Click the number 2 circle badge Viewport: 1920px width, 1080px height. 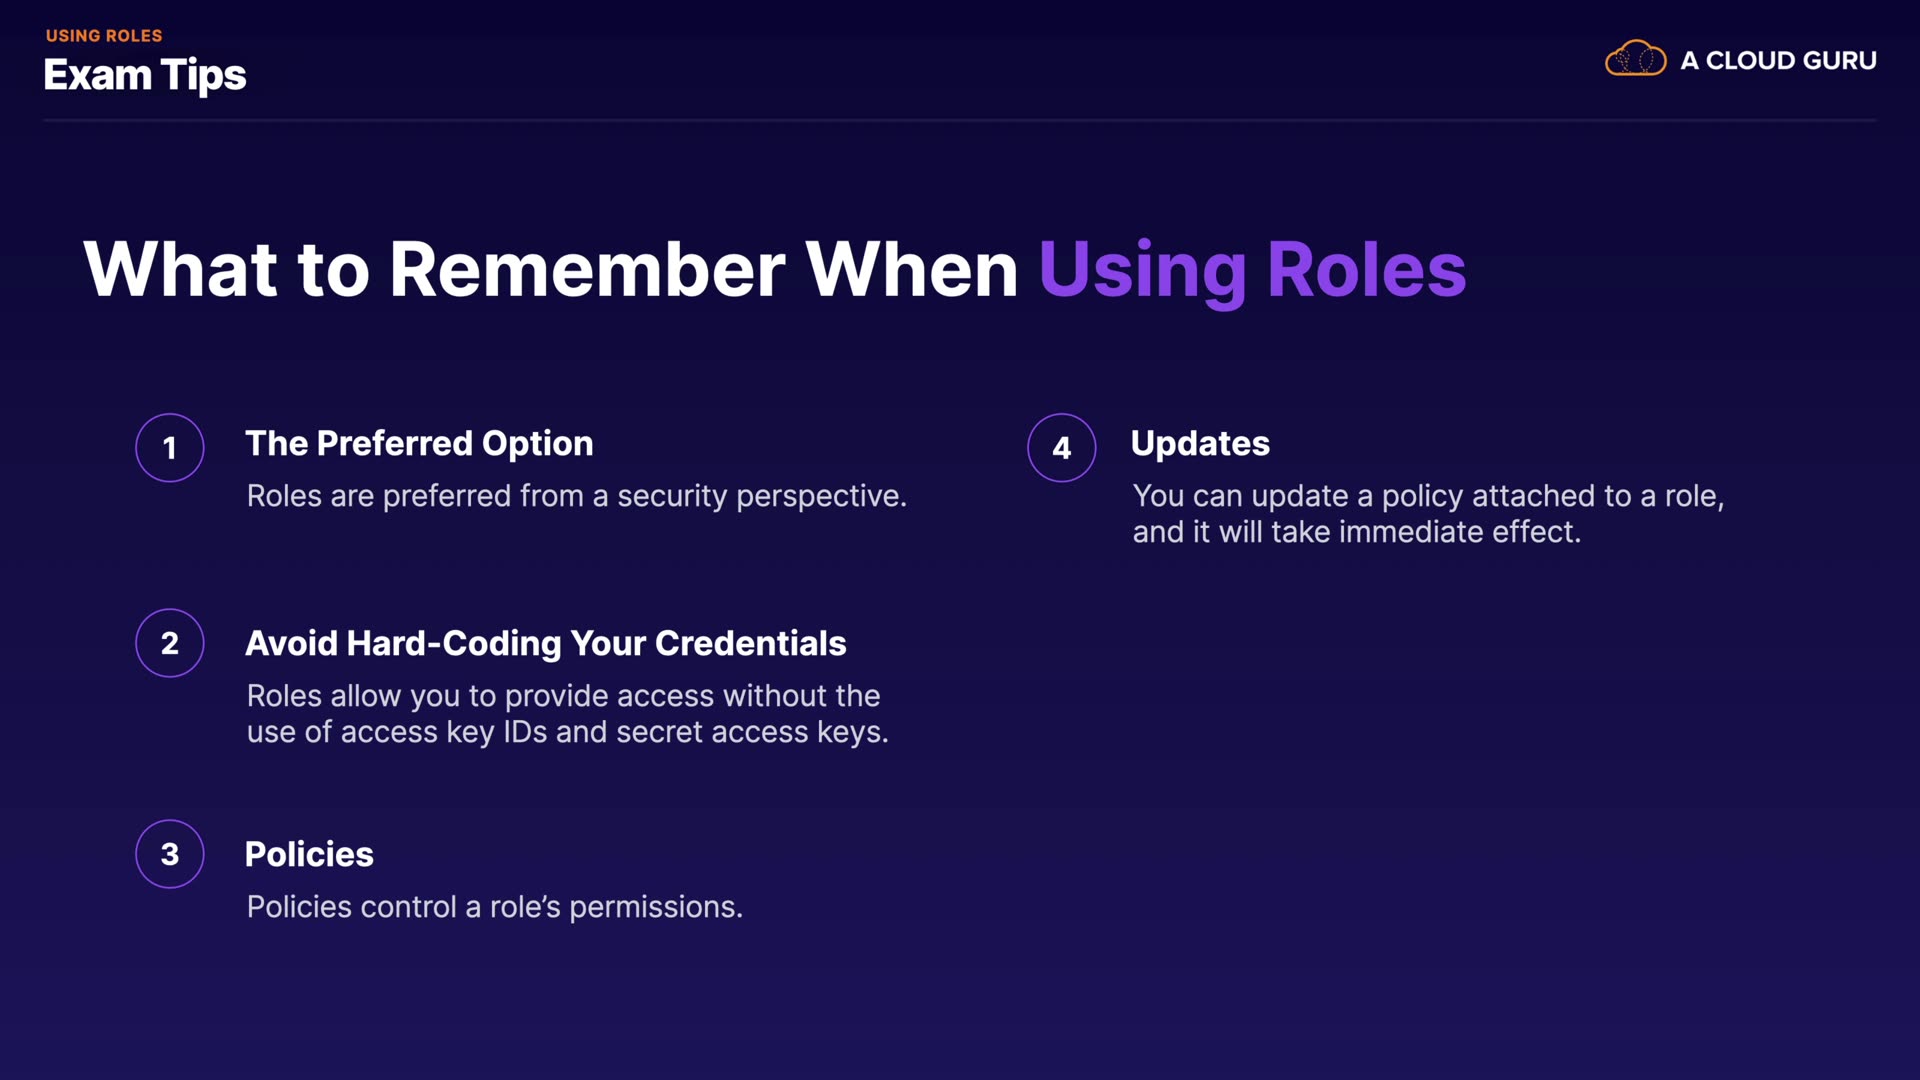[x=170, y=643]
